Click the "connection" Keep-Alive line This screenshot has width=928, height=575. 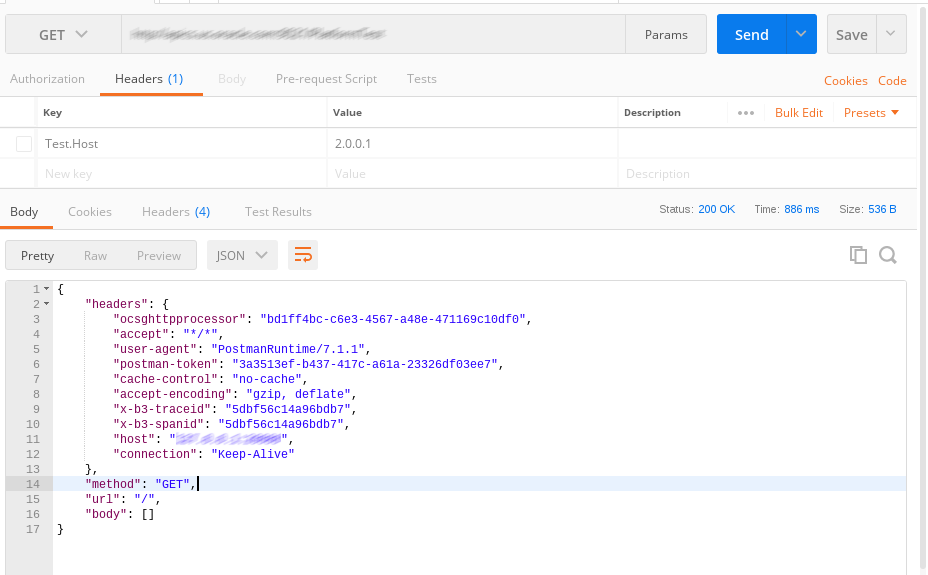coord(204,454)
